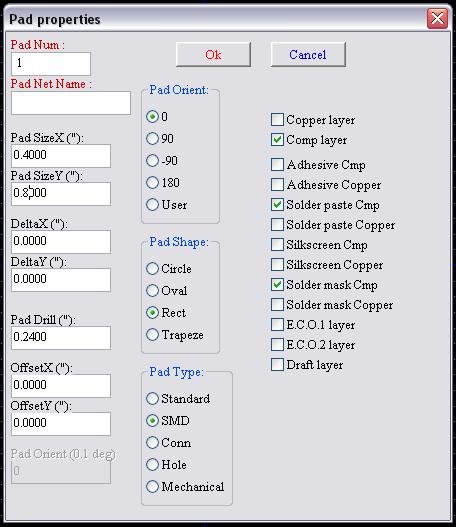Click the Cancel button
This screenshot has width=456, height=527.
pos(308,54)
